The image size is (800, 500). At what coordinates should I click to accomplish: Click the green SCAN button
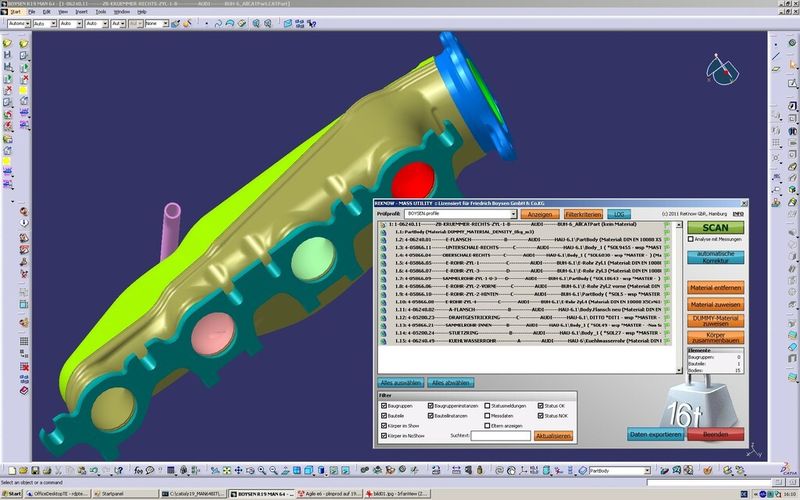pos(715,228)
